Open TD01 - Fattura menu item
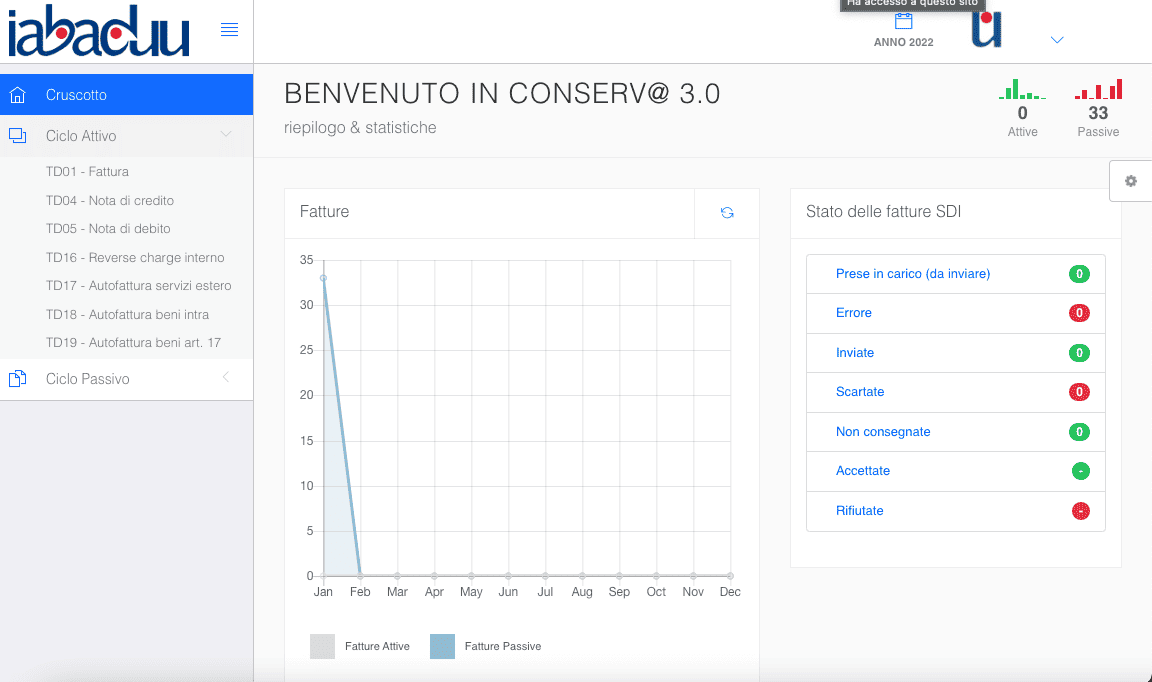1152x682 pixels. point(87,172)
